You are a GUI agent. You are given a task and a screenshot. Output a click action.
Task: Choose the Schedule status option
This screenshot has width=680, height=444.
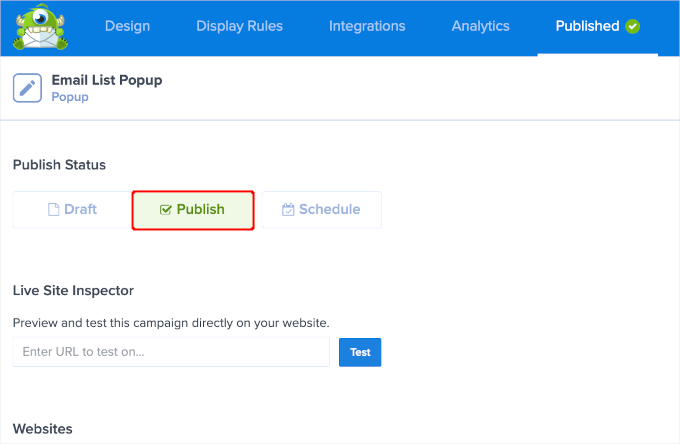click(x=321, y=210)
